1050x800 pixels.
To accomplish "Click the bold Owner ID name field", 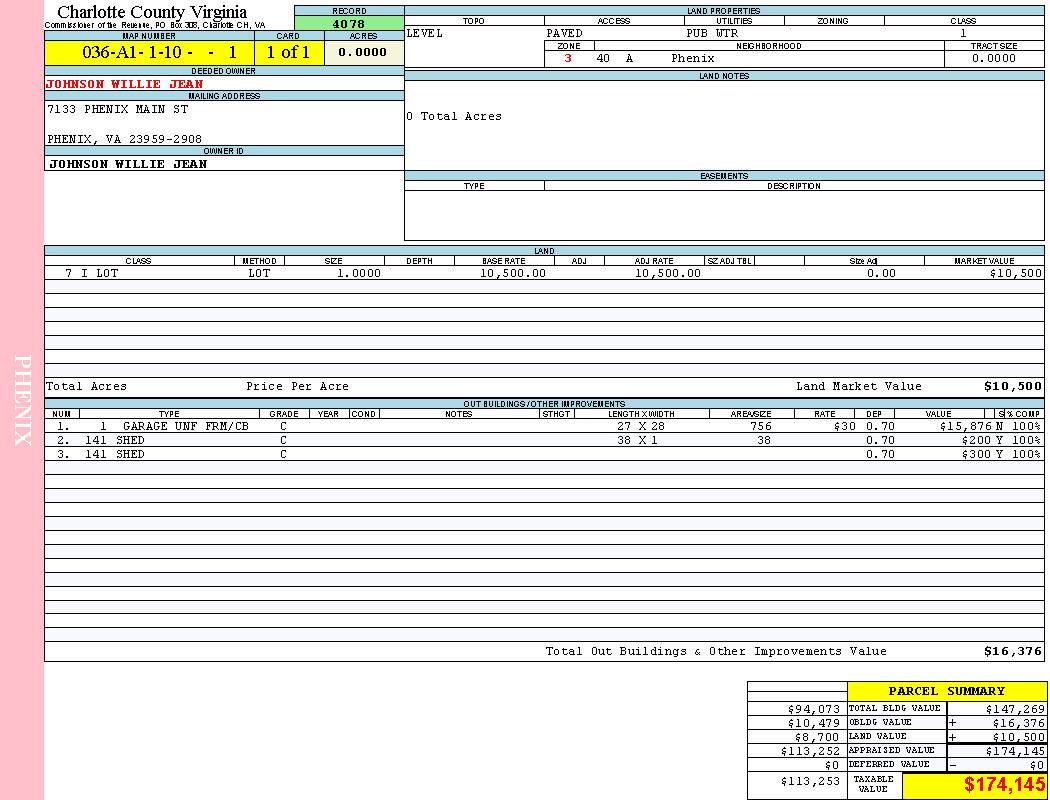I will tap(128, 164).
